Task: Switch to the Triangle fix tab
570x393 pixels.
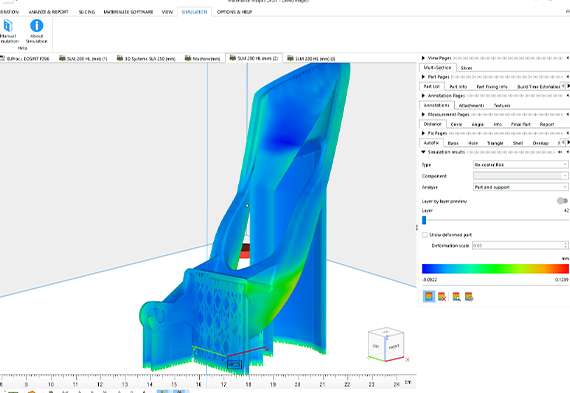Action: (495, 143)
